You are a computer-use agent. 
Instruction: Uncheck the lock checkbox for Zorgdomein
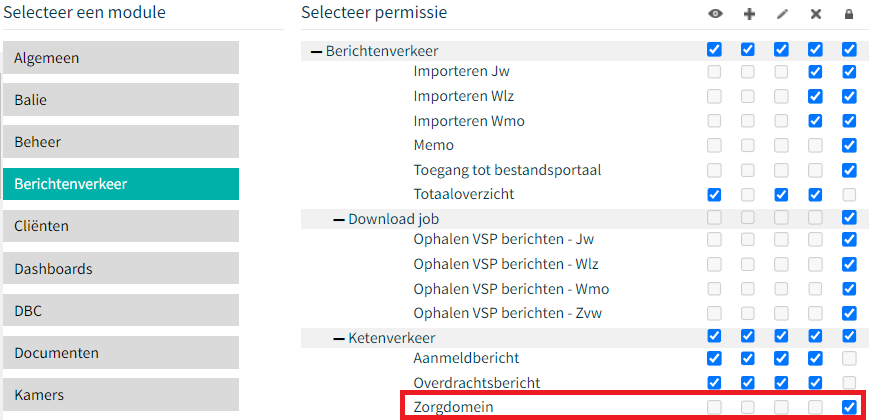point(848,407)
